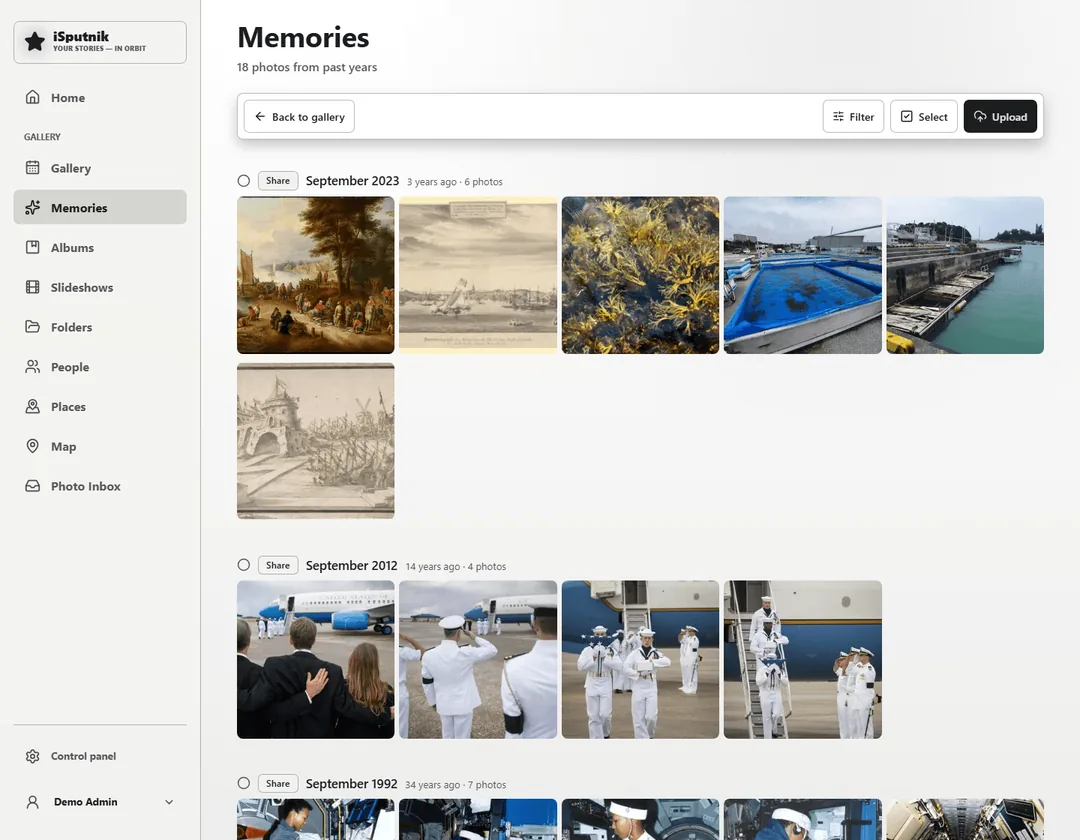Click the Demo Admin name
Screen dimensions: 1080x840
pyautogui.click(x=85, y=801)
